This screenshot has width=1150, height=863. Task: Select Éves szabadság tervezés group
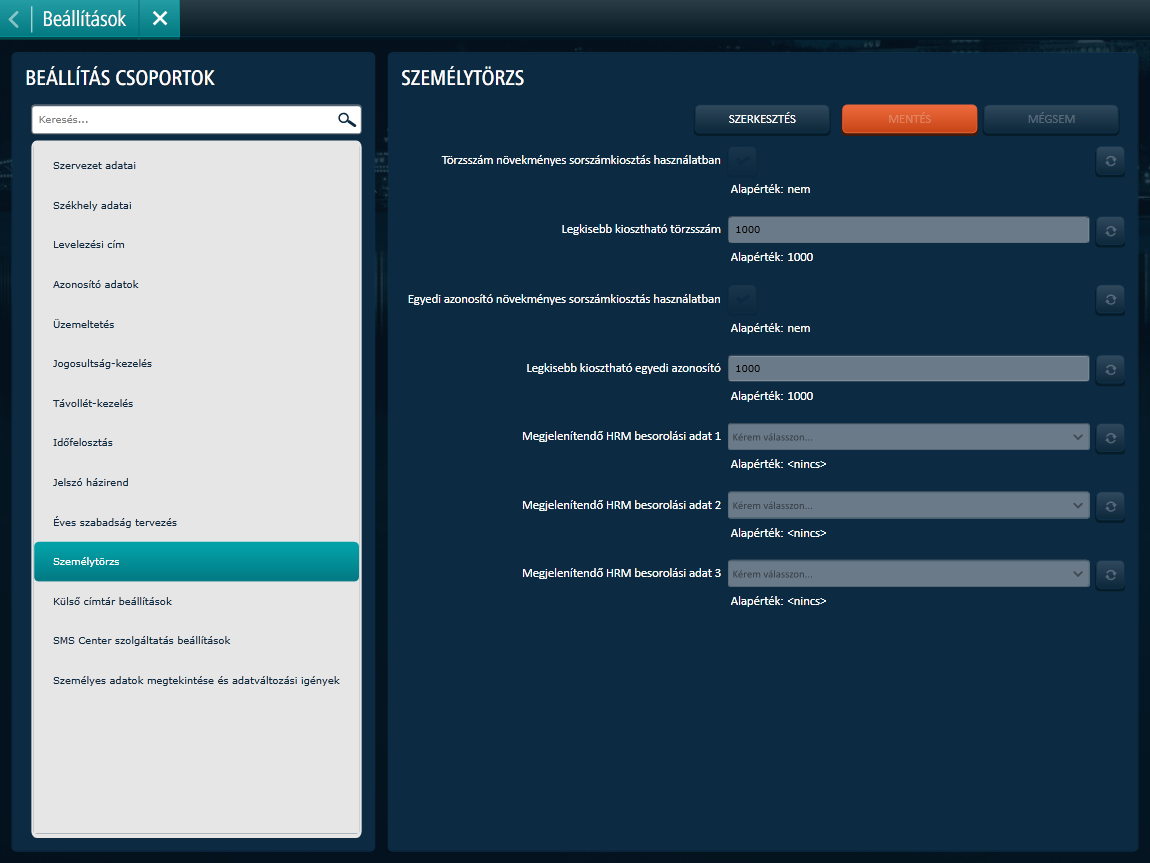click(196, 522)
